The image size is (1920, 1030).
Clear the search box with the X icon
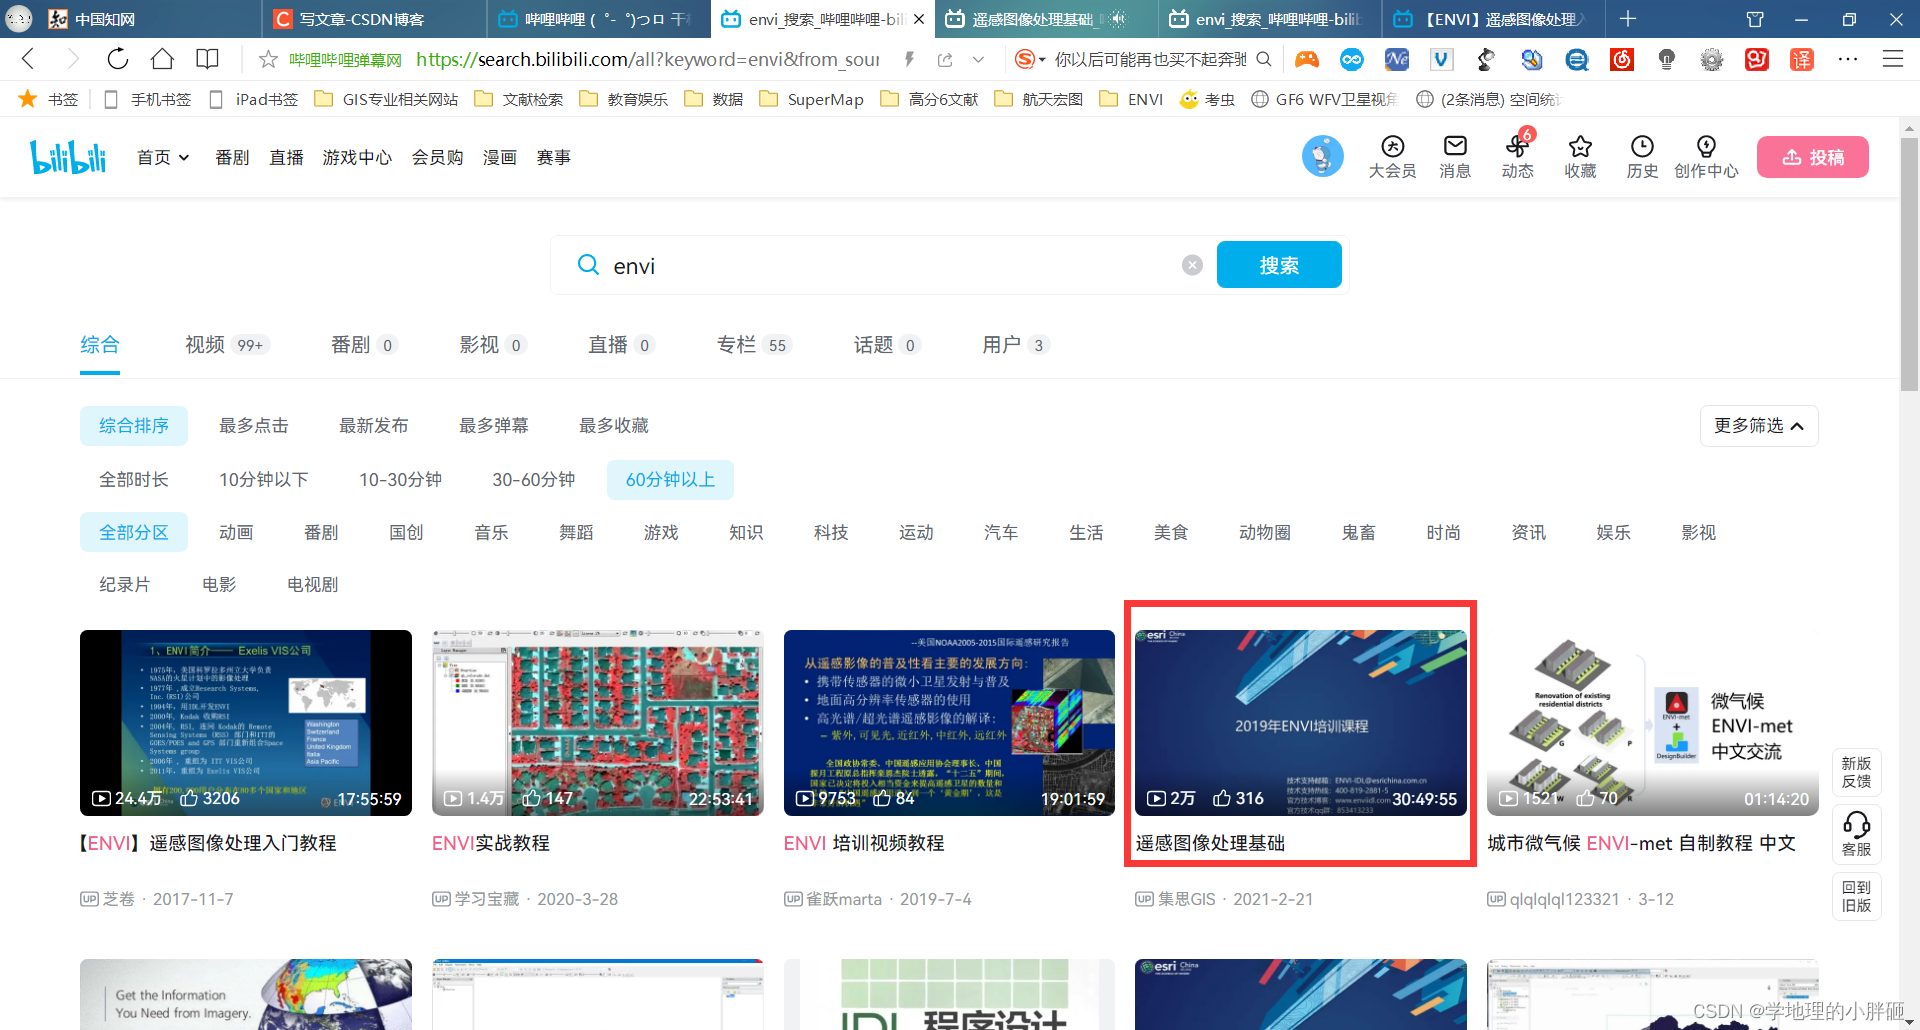(1192, 265)
